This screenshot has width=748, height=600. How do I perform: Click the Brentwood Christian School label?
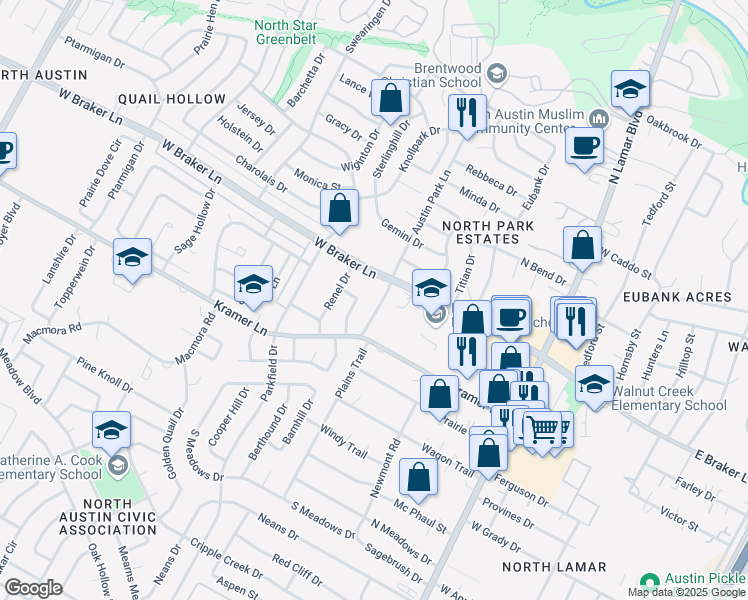(447, 75)
